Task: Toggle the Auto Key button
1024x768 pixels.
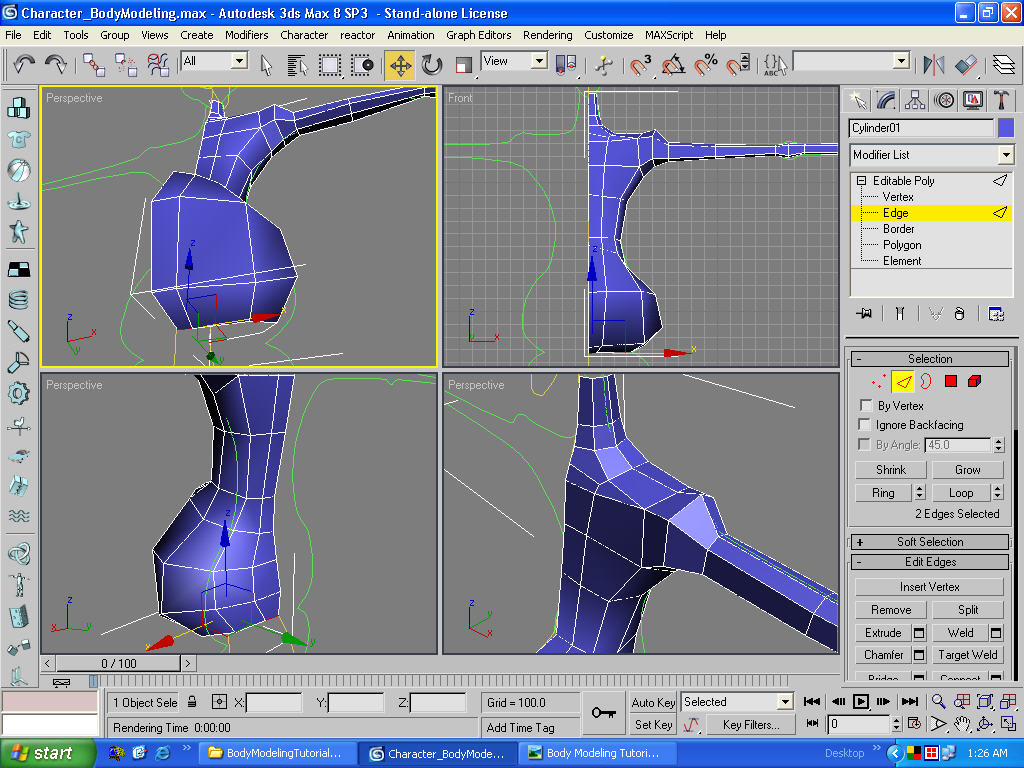Action: tap(653, 702)
